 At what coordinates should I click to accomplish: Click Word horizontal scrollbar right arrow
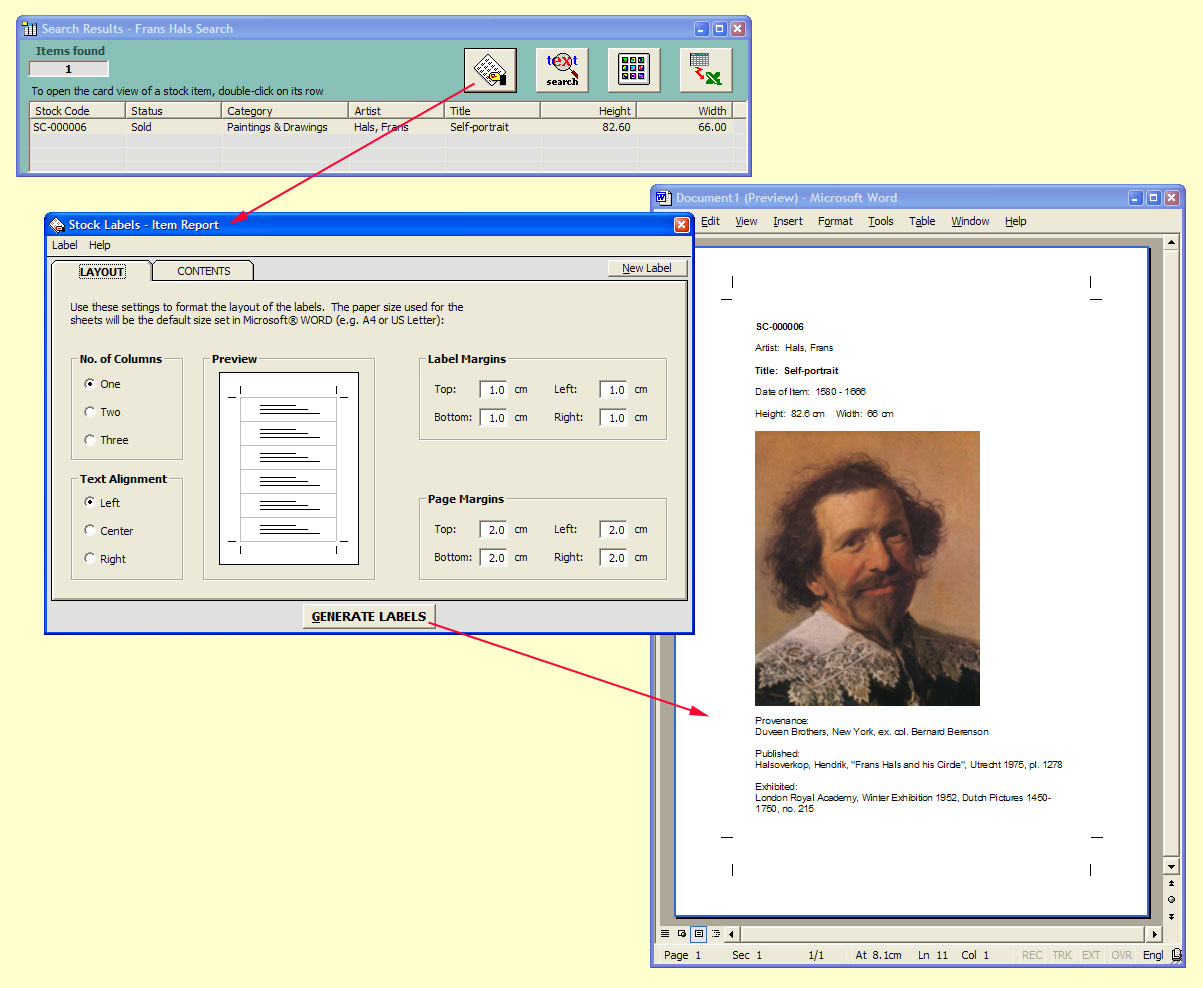click(x=1155, y=934)
